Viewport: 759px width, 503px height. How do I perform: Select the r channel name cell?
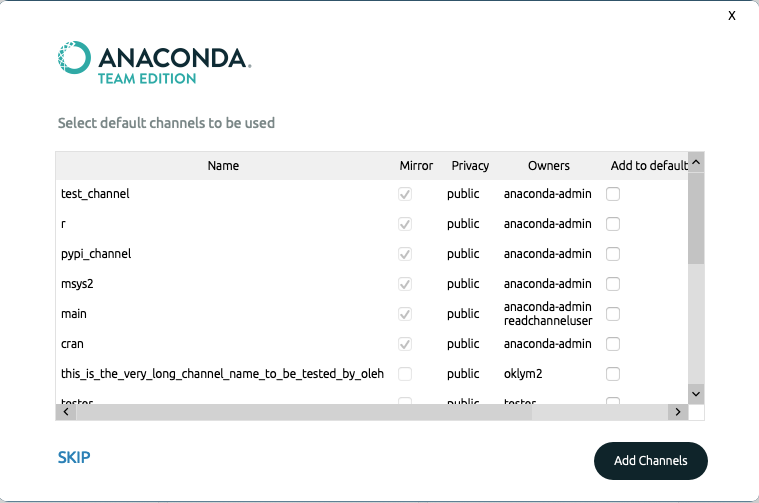coord(63,224)
